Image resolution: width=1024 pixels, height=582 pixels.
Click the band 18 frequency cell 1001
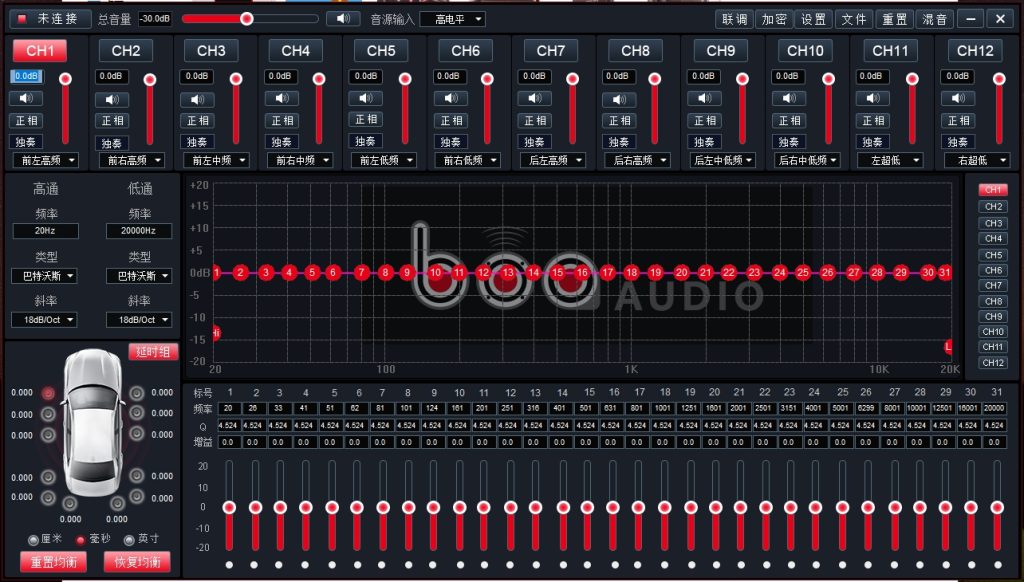[663, 408]
